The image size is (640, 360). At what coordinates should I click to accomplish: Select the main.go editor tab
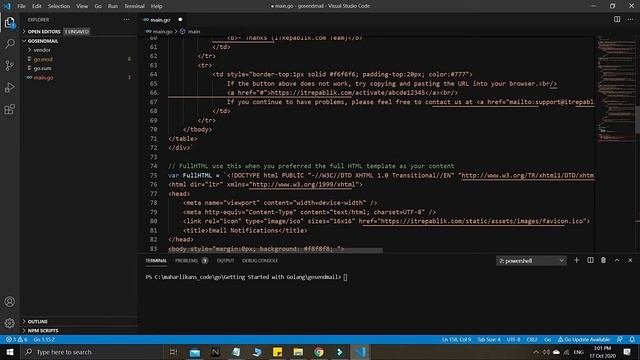(x=162, y=20)
